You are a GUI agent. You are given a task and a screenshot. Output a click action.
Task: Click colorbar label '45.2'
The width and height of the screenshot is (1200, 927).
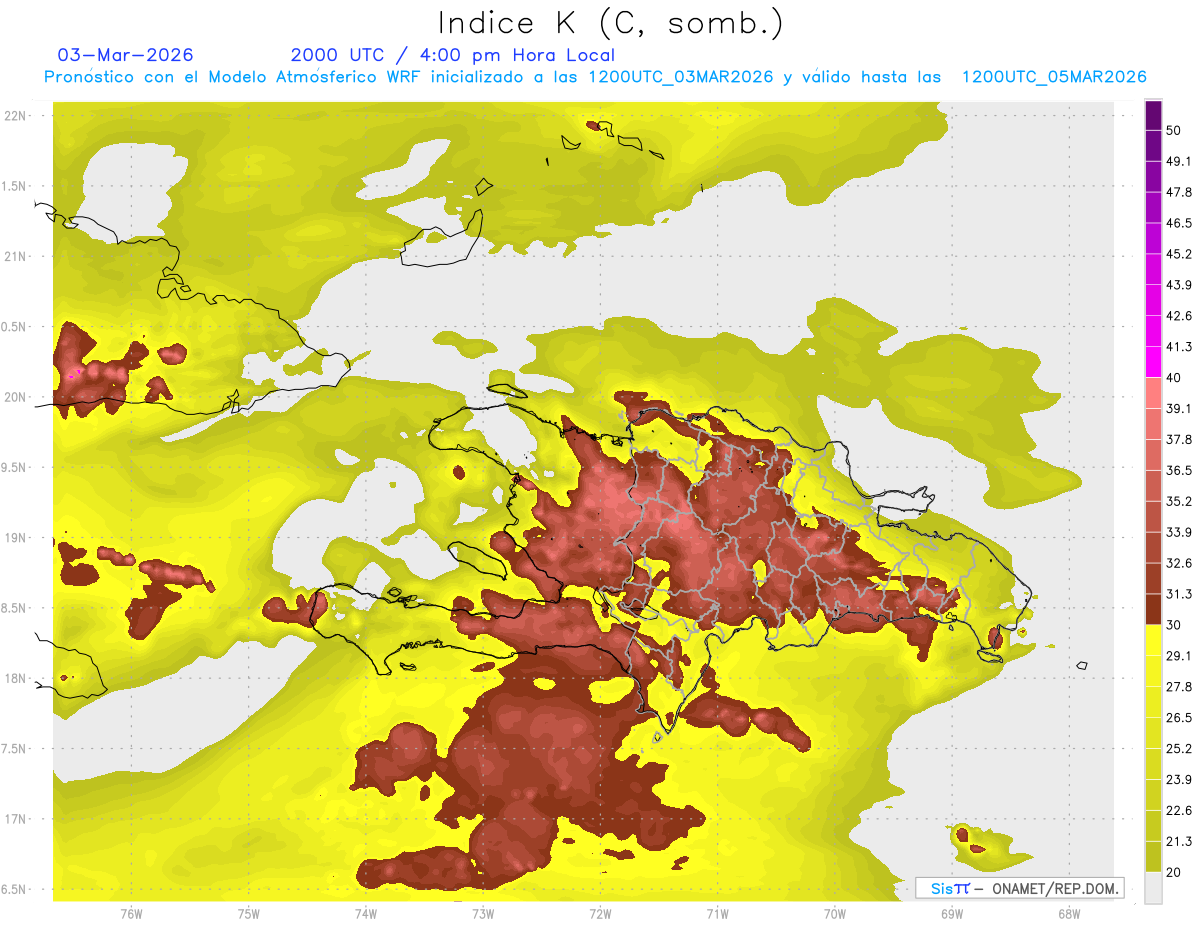click(1179, 254)
